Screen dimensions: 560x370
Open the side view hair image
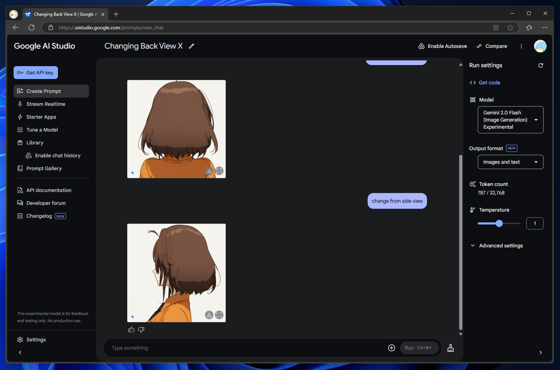(176, 273)
